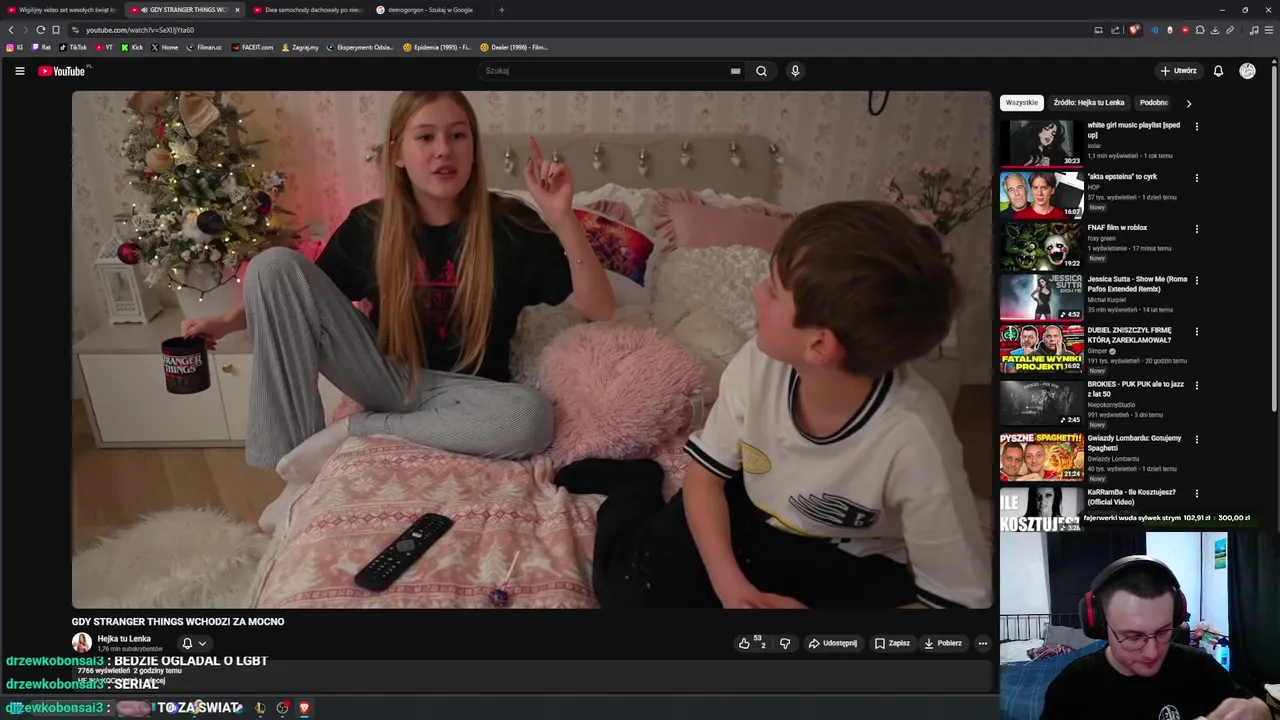Switch to the 'Wigilijny video set' tab
Viewport: 1280px width, 720px height.
click(x=62, y=10)
